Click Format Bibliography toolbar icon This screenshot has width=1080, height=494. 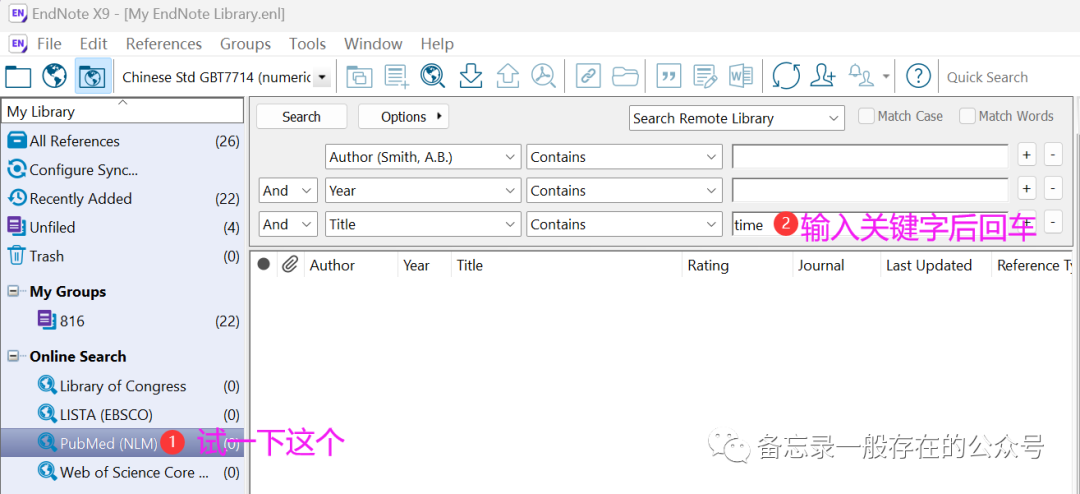click(x=705, y=76)
